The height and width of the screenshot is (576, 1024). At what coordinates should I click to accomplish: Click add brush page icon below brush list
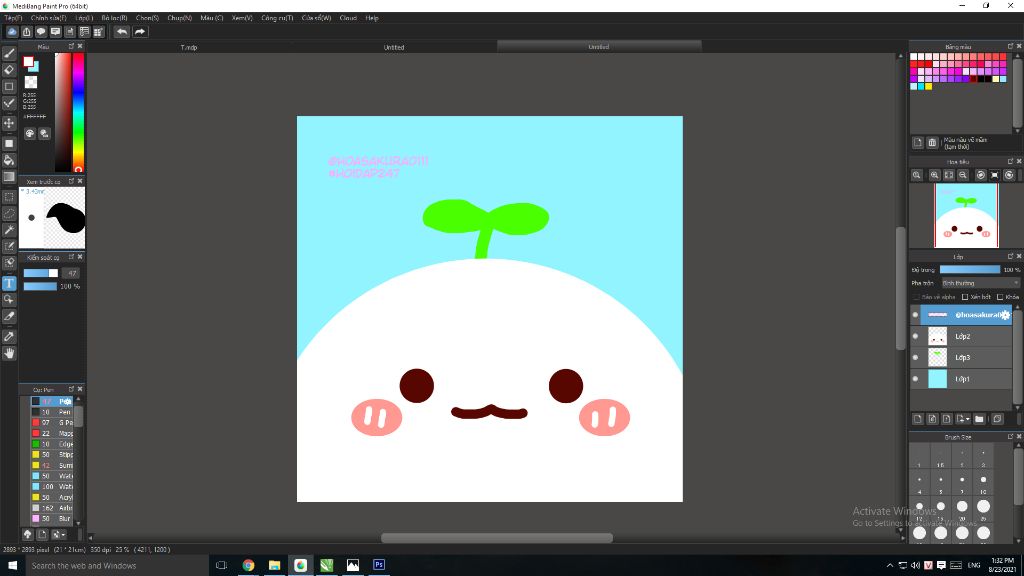(x=42, y=534)
